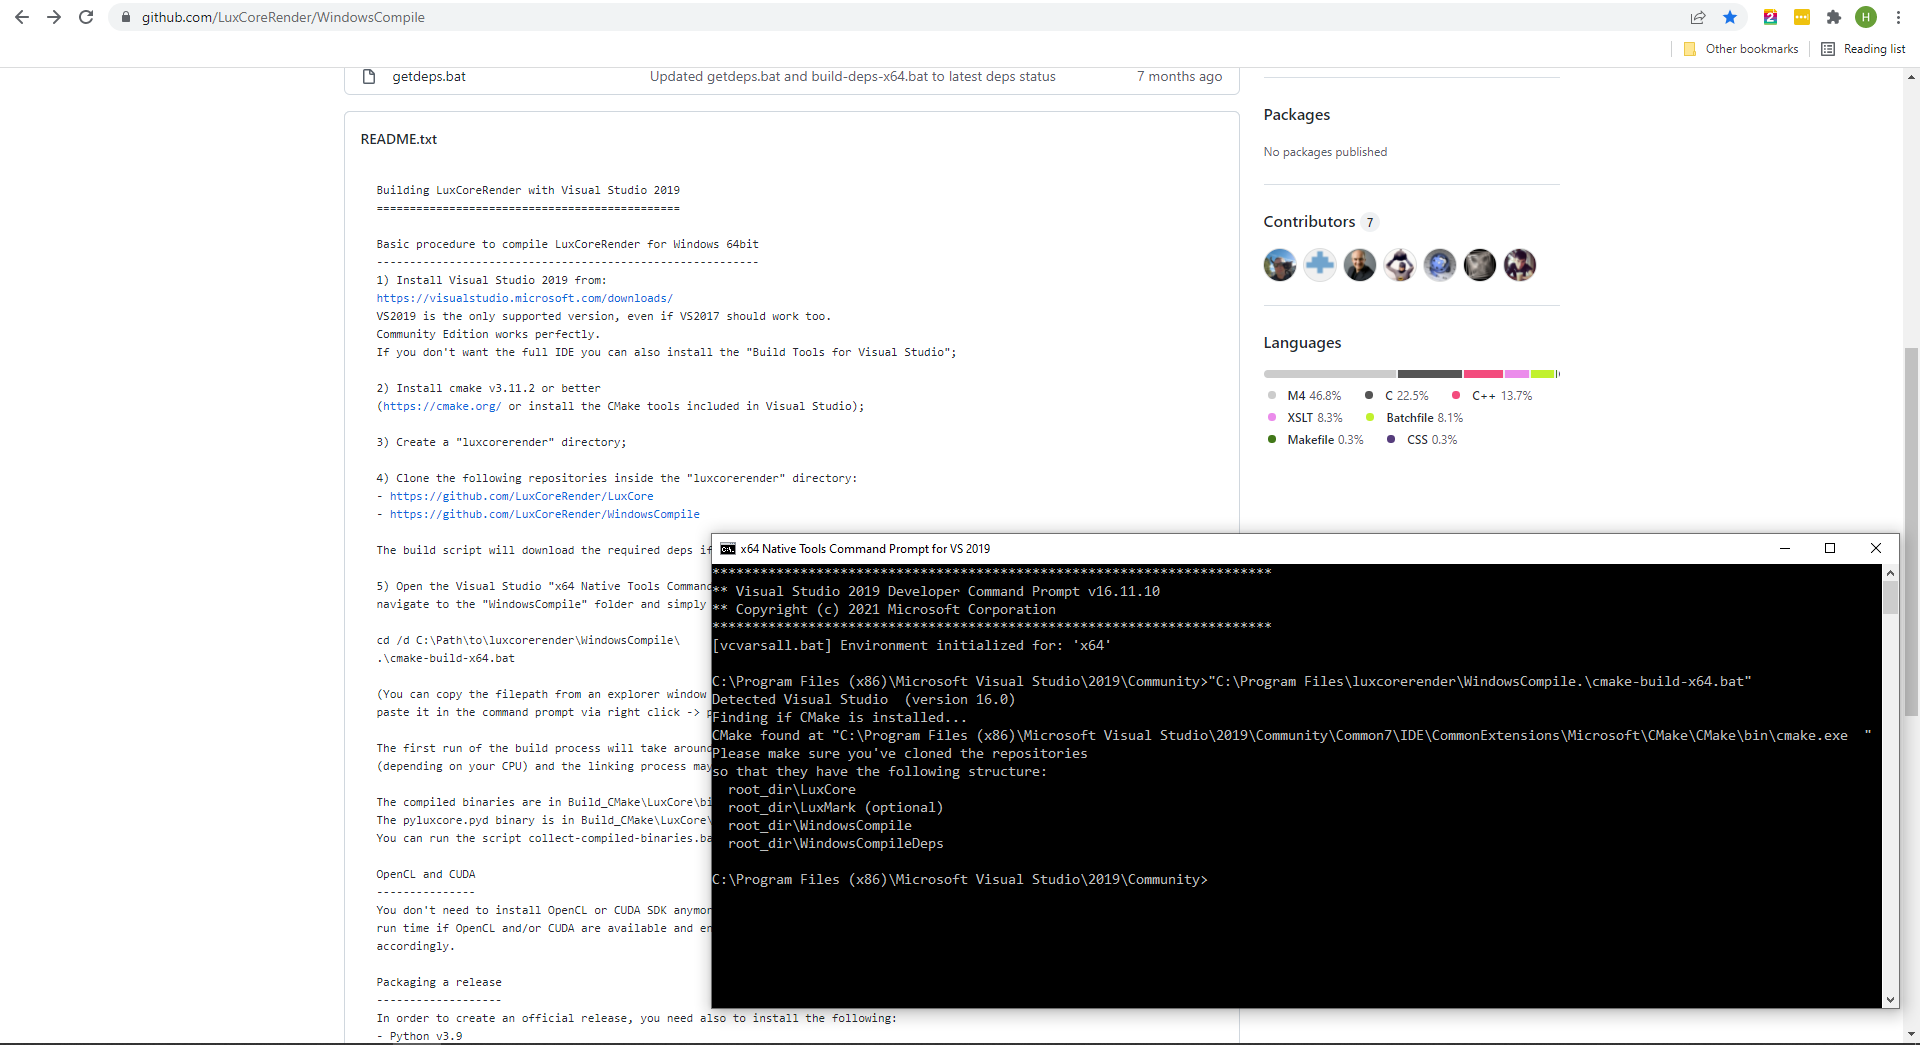This screenshot has height=1045, width=1920.
Task: Click the green profile avatar H
Action: point(1865,17)
